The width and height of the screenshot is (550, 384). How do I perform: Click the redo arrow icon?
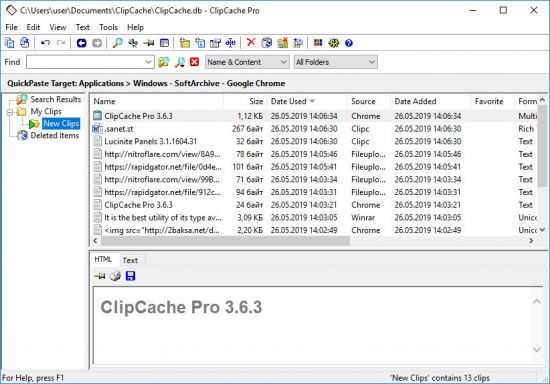(61, 43)
